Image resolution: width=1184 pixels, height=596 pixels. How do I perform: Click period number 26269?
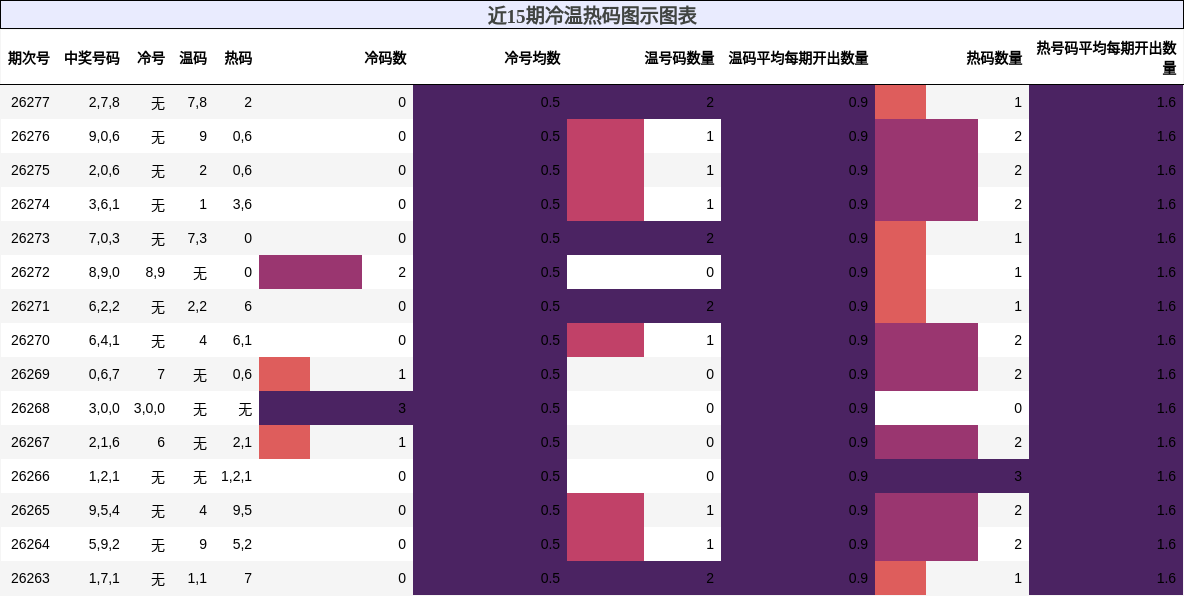(30, 374)
